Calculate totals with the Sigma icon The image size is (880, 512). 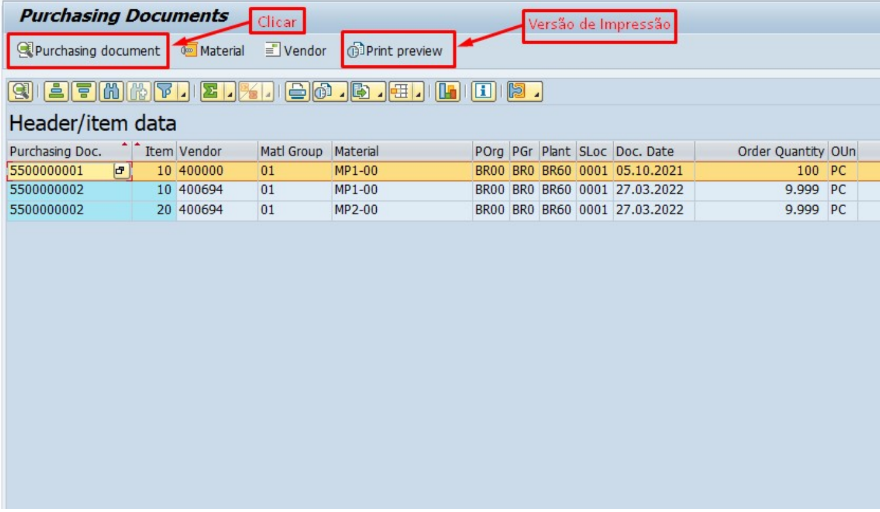coord(210,91)
